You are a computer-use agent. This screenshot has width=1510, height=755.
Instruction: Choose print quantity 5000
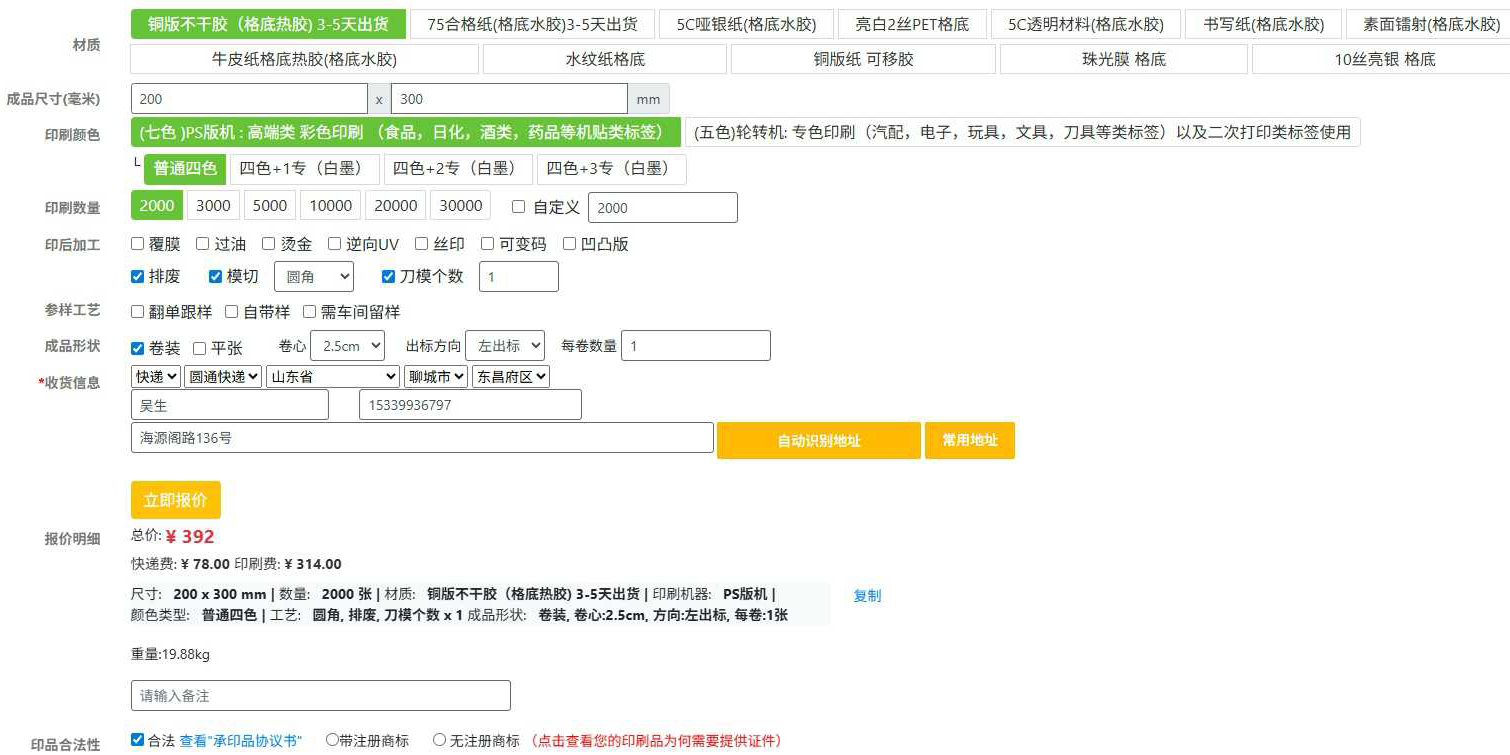(x=269, y=205)
